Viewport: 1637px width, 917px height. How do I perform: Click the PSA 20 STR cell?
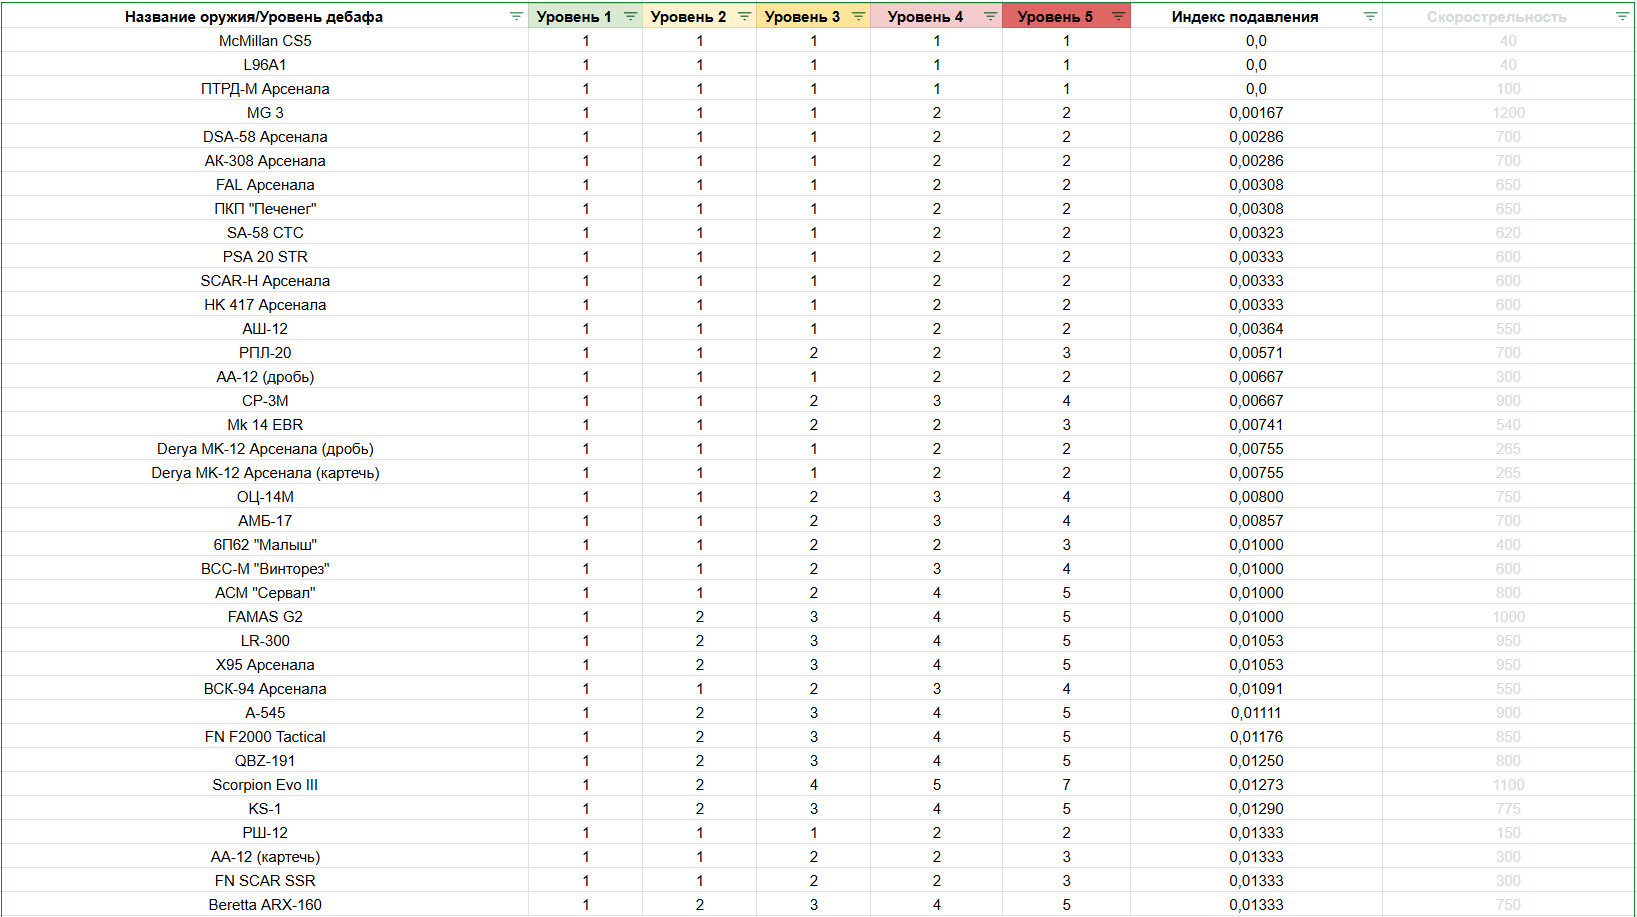(265, 257)
